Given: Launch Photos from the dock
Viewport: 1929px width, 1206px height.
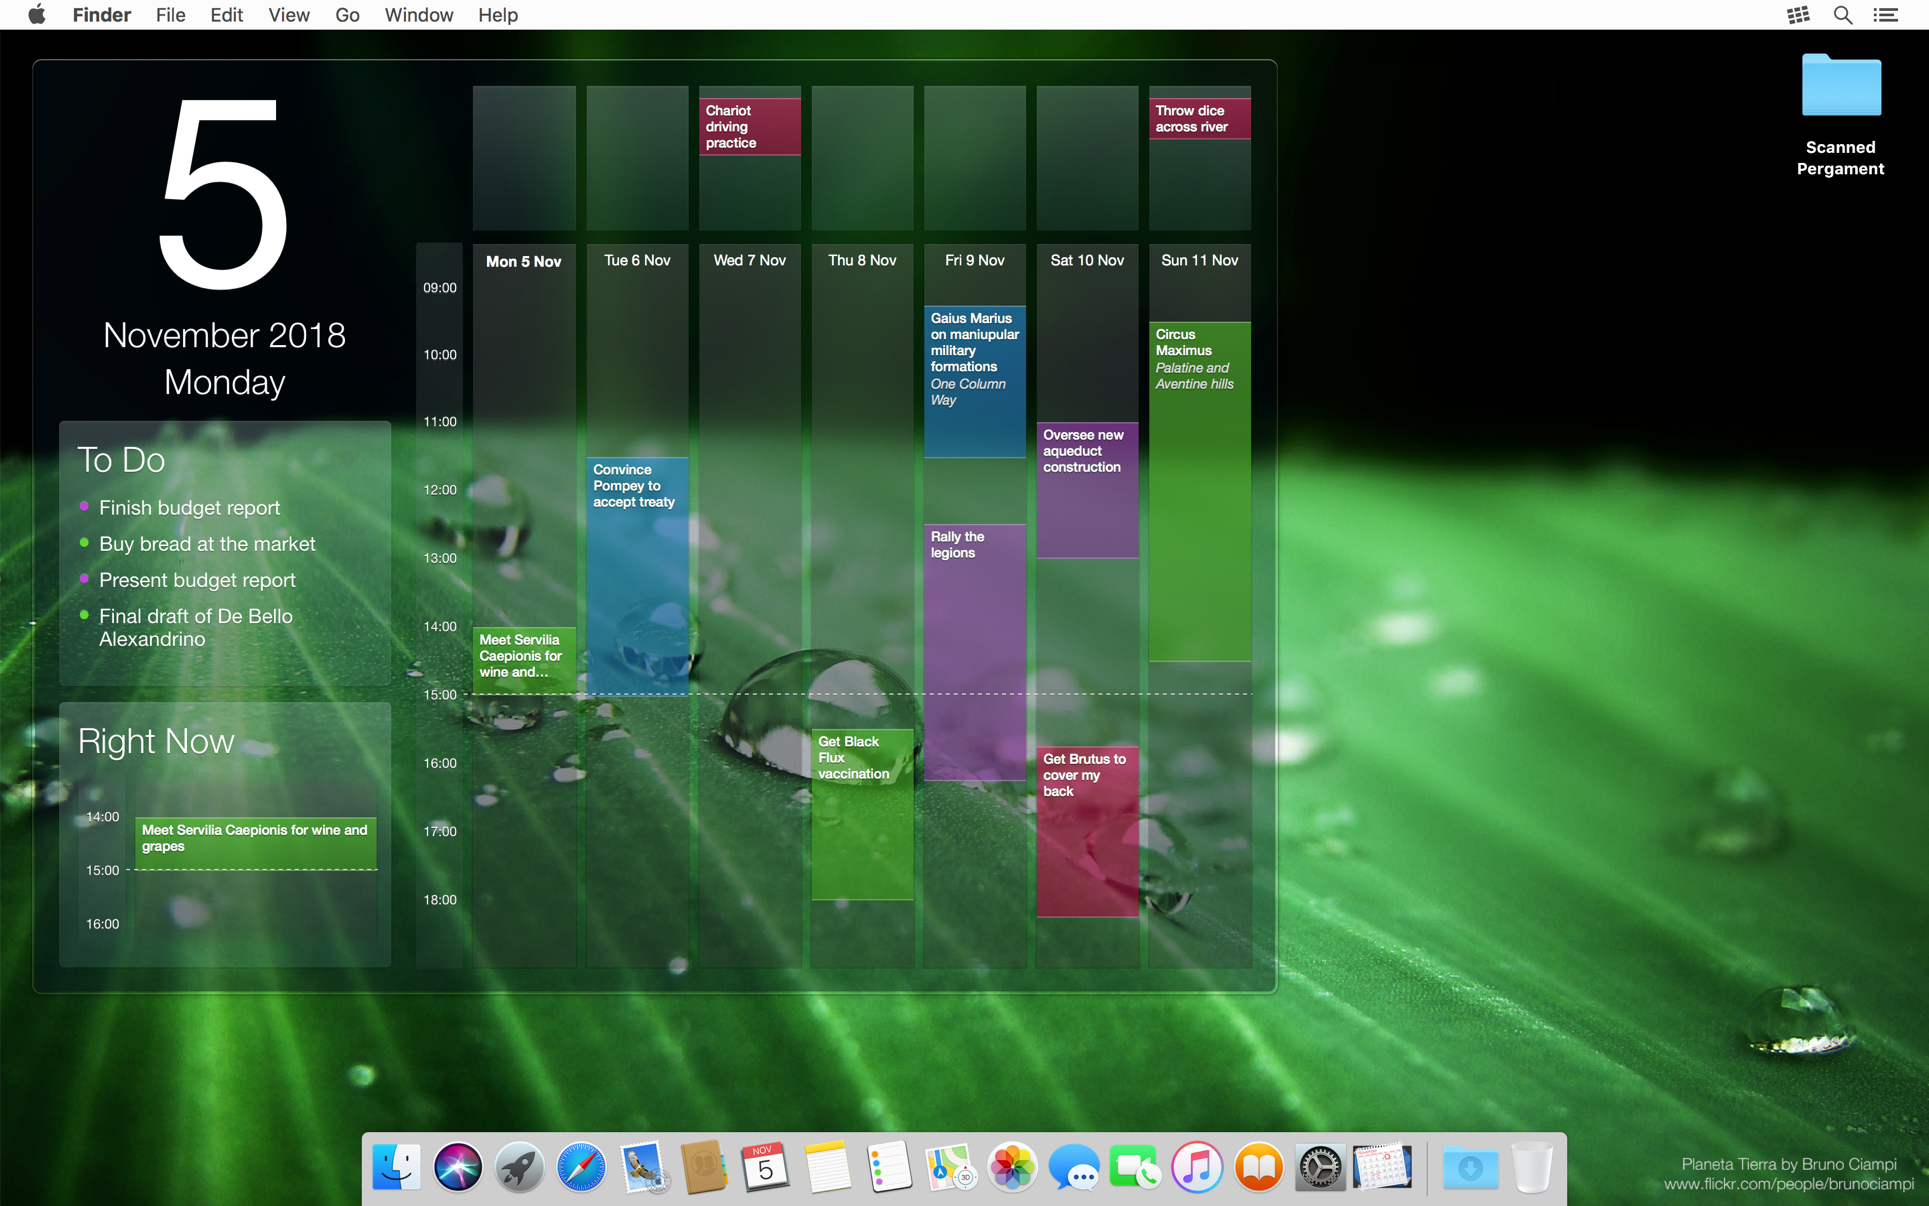Looking at the screenshot, I should point(1012,1167).
